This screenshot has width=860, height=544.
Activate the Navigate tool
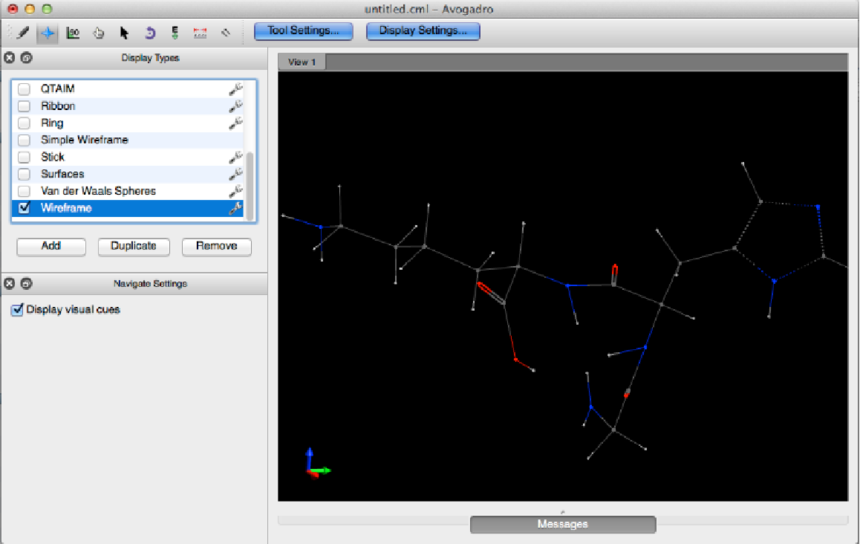point(47,32)
